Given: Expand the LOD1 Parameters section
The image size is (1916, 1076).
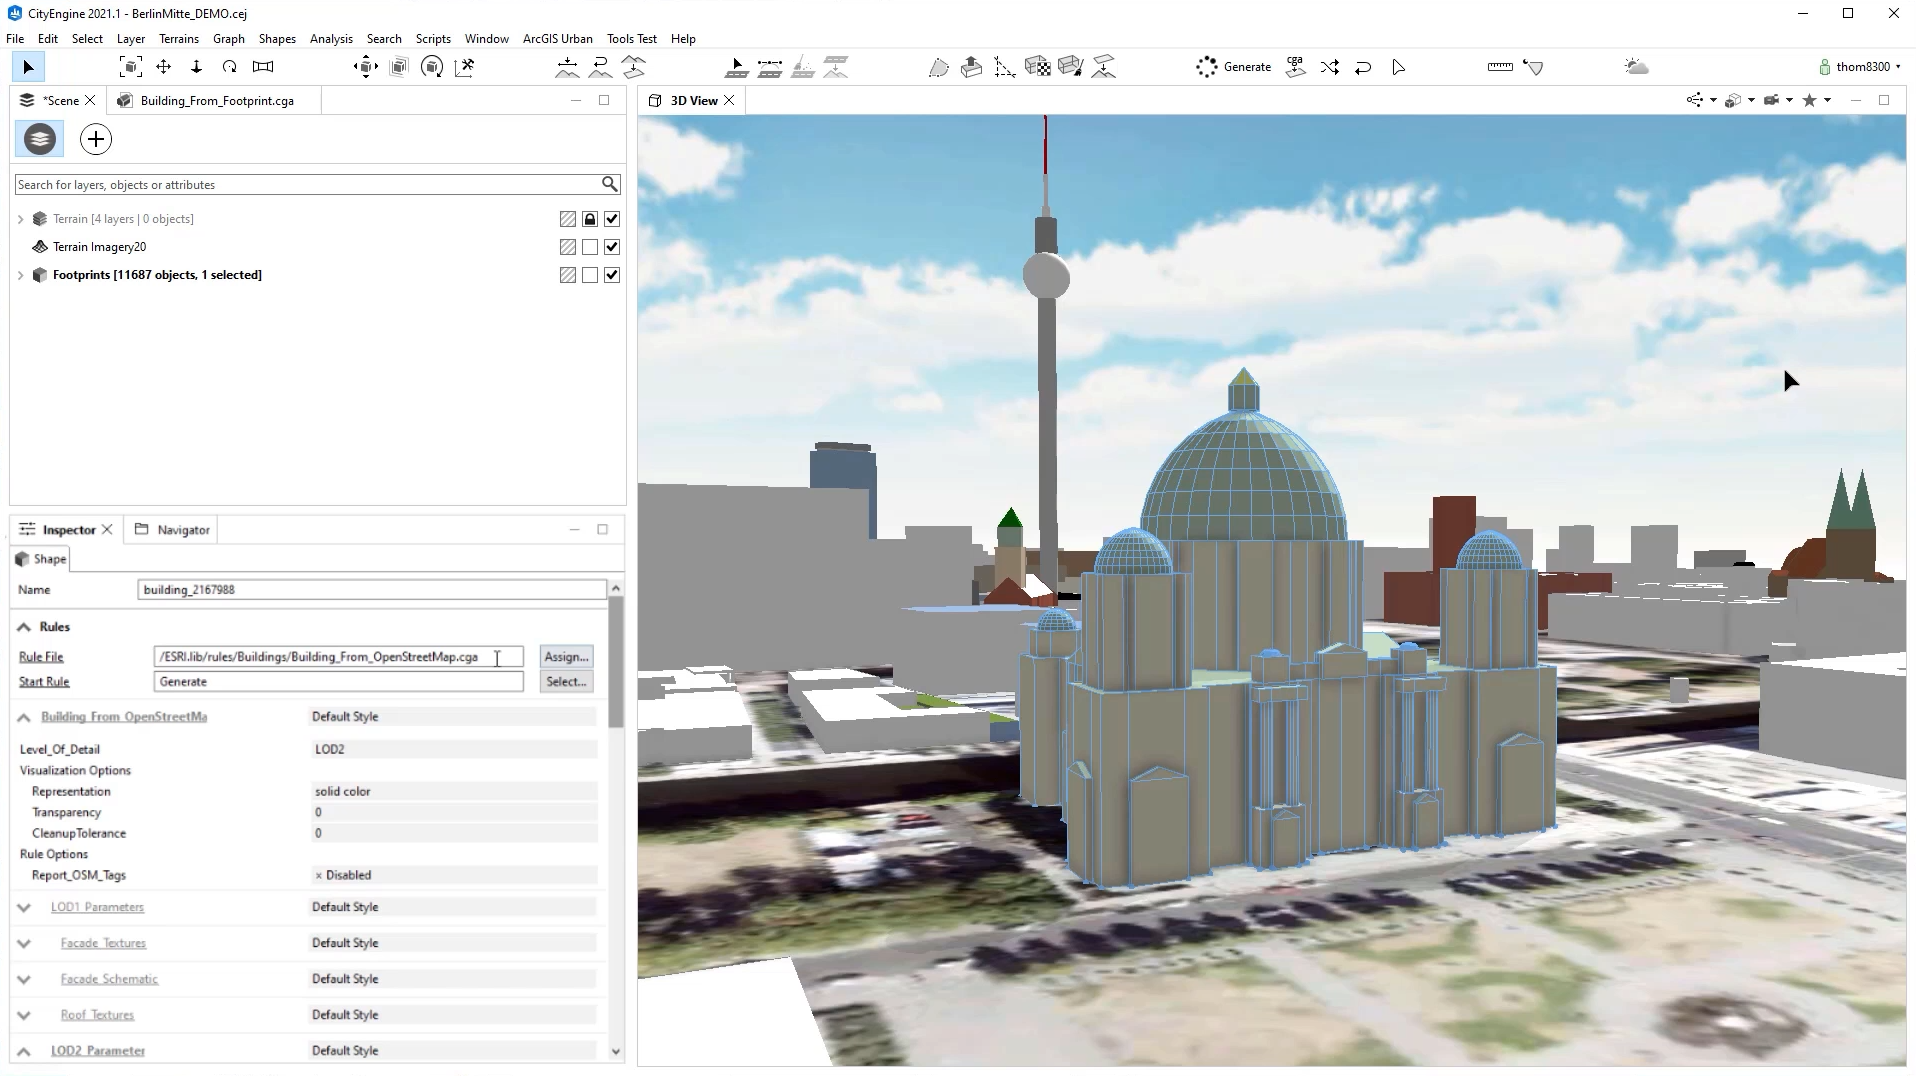Looking at the screenshot, I should 24,907.
